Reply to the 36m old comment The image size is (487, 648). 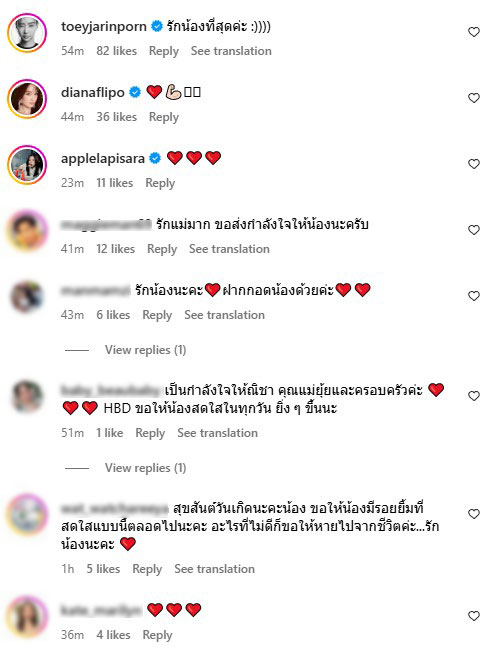click(x=157, y=635)
